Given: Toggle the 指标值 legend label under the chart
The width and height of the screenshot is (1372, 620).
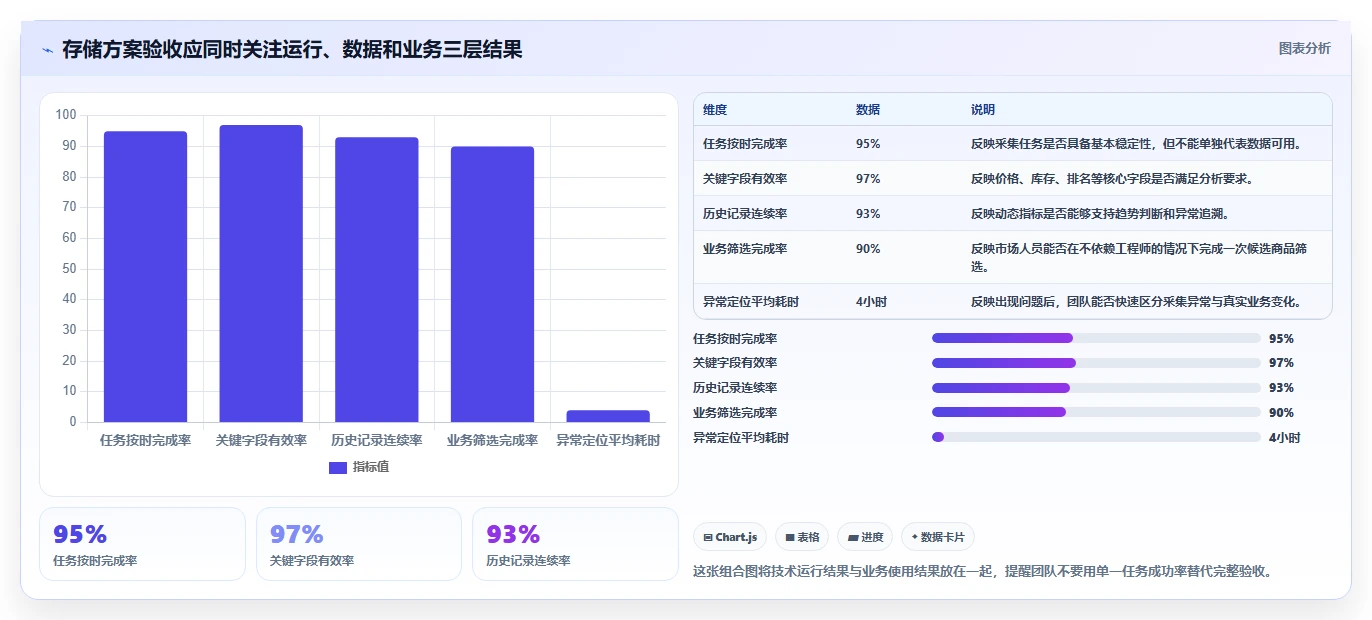Looking at the screenshot, I should pos(371,467).
